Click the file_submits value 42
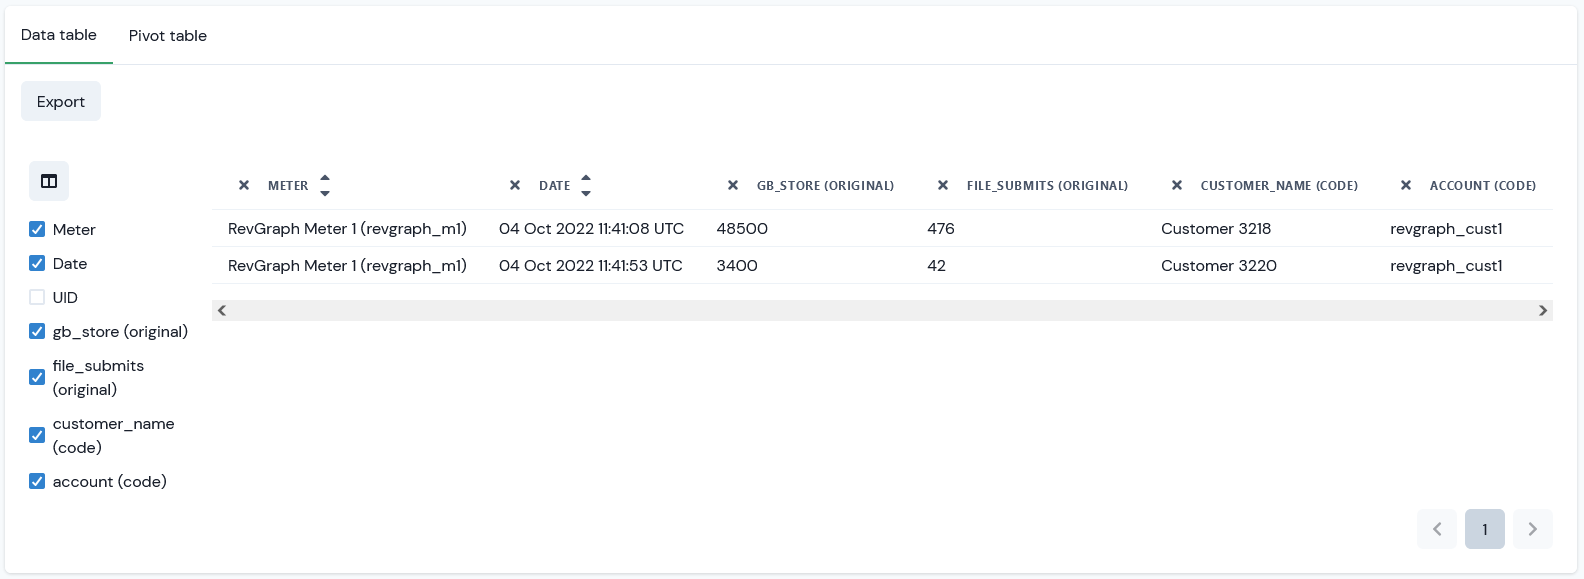This screenshot has width=1584, height=579. point(936,265)
